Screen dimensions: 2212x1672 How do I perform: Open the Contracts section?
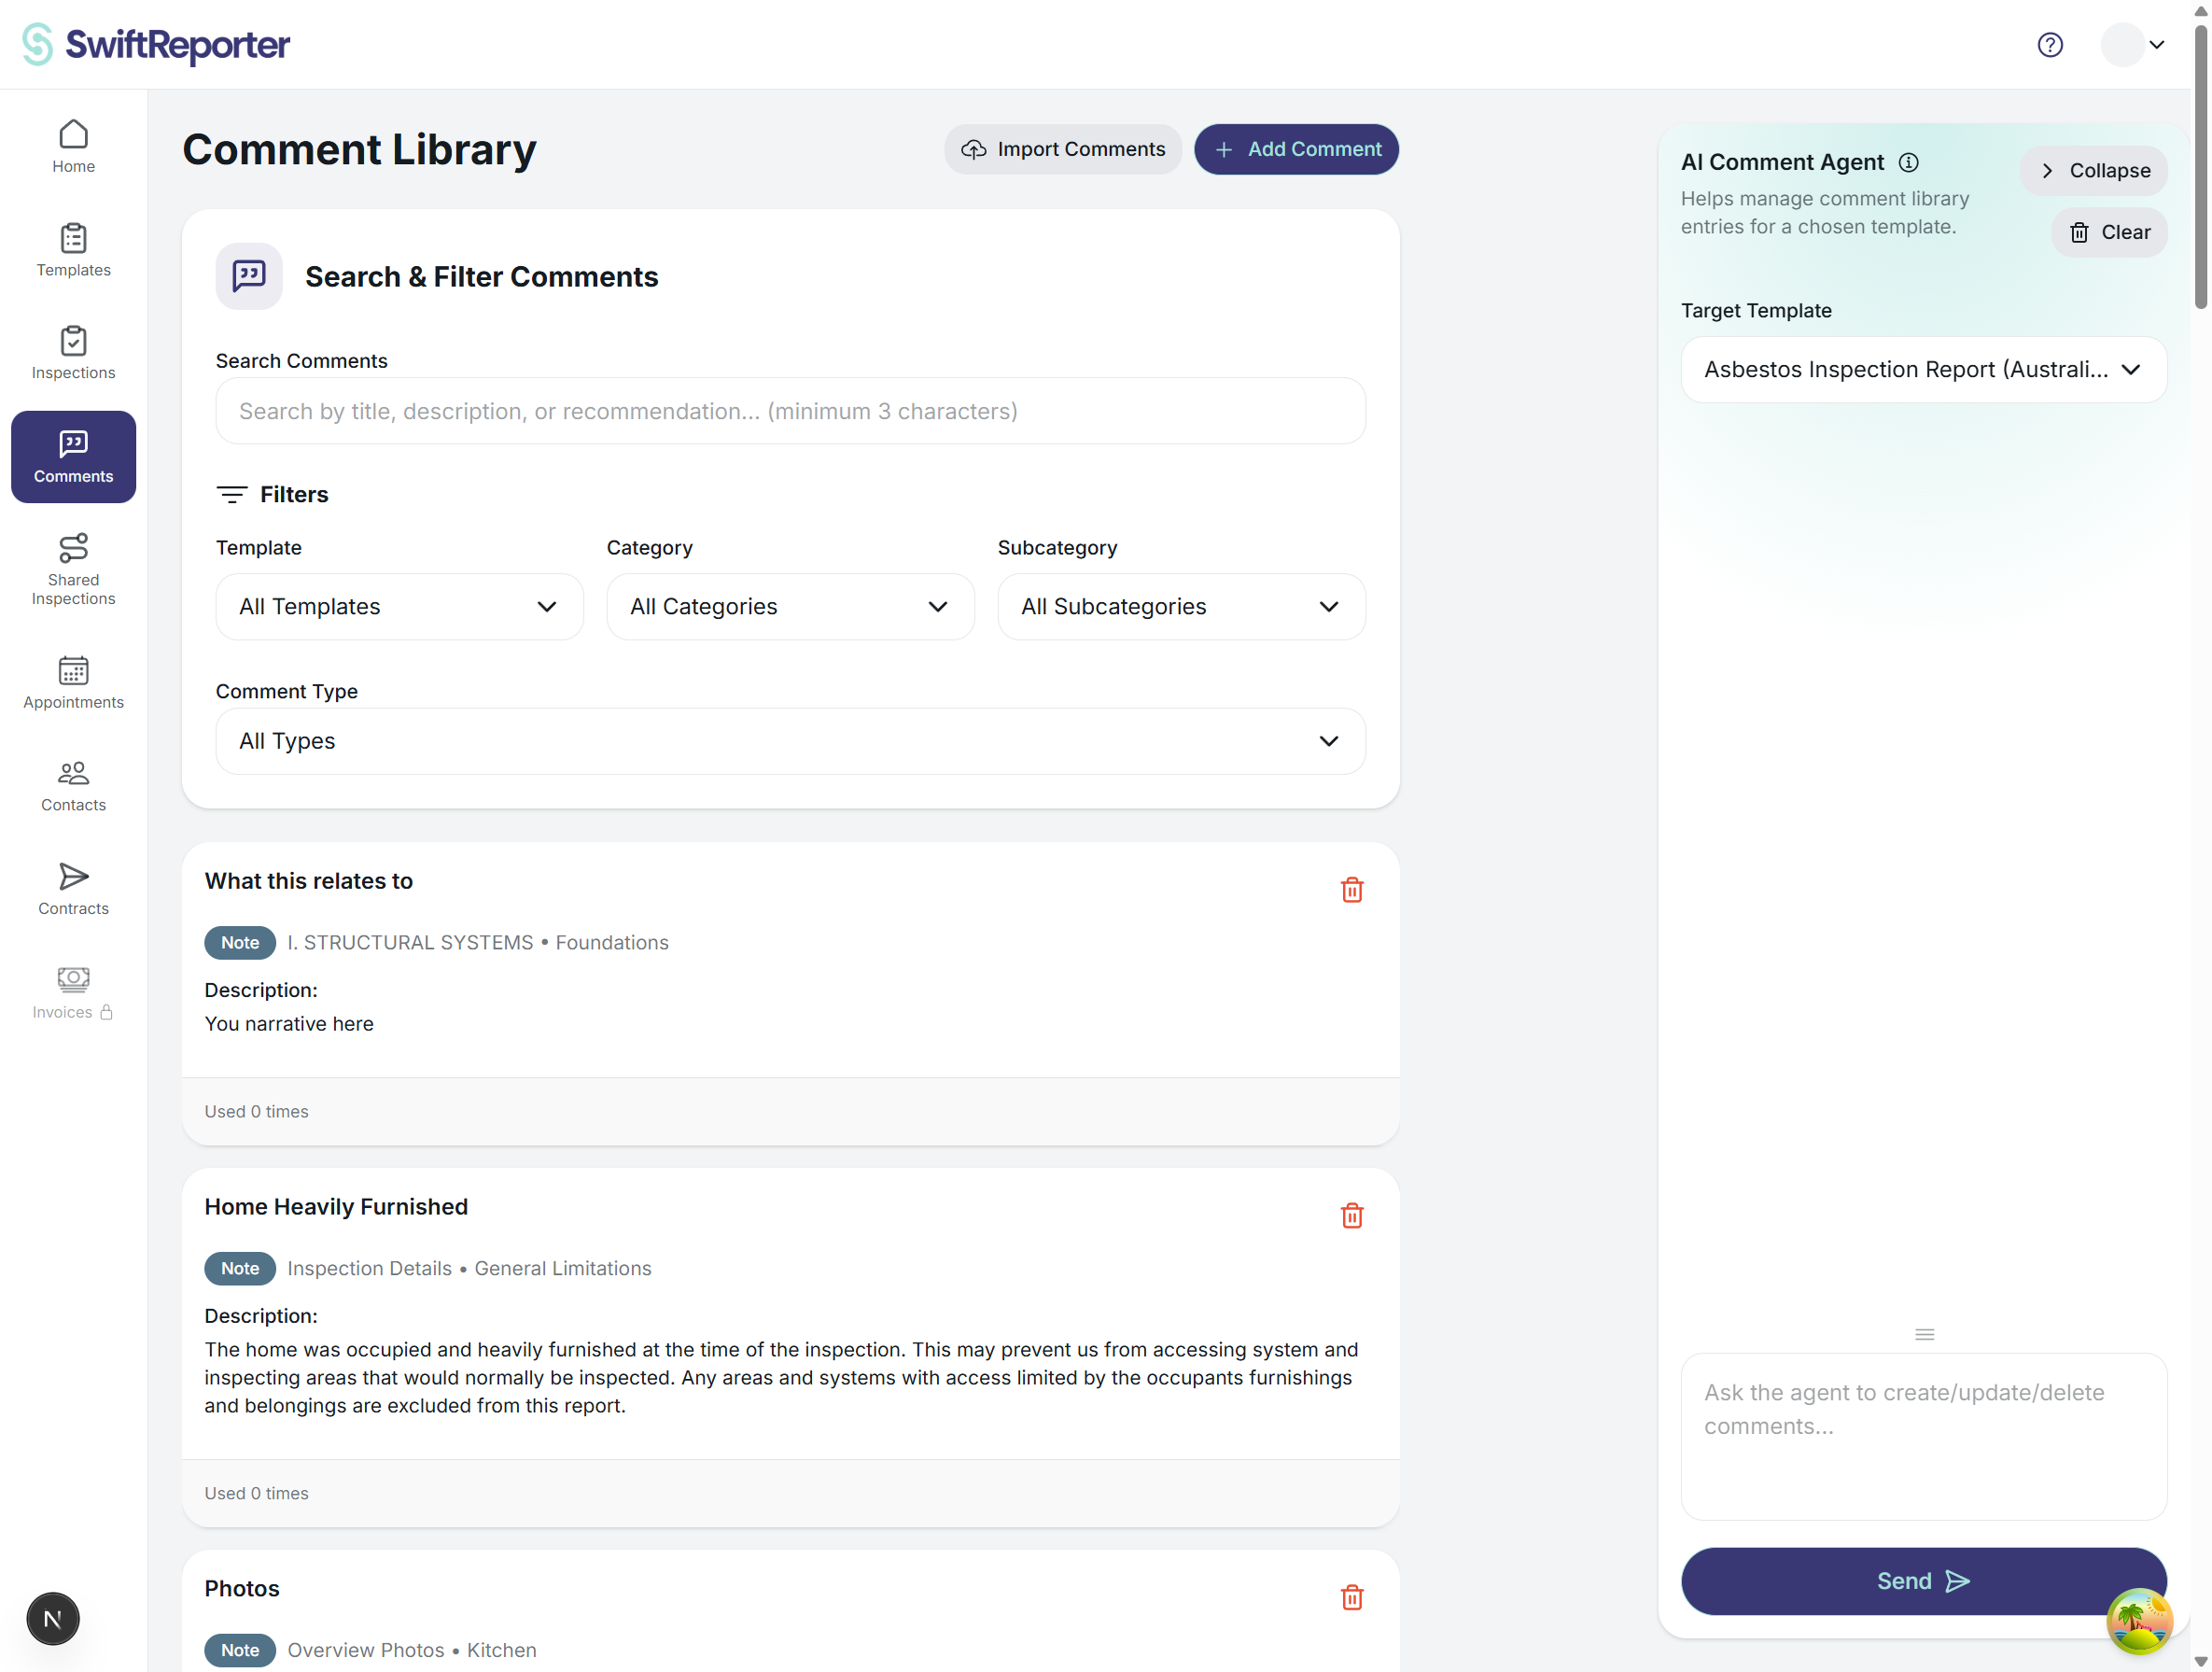[x=72, y=888]
